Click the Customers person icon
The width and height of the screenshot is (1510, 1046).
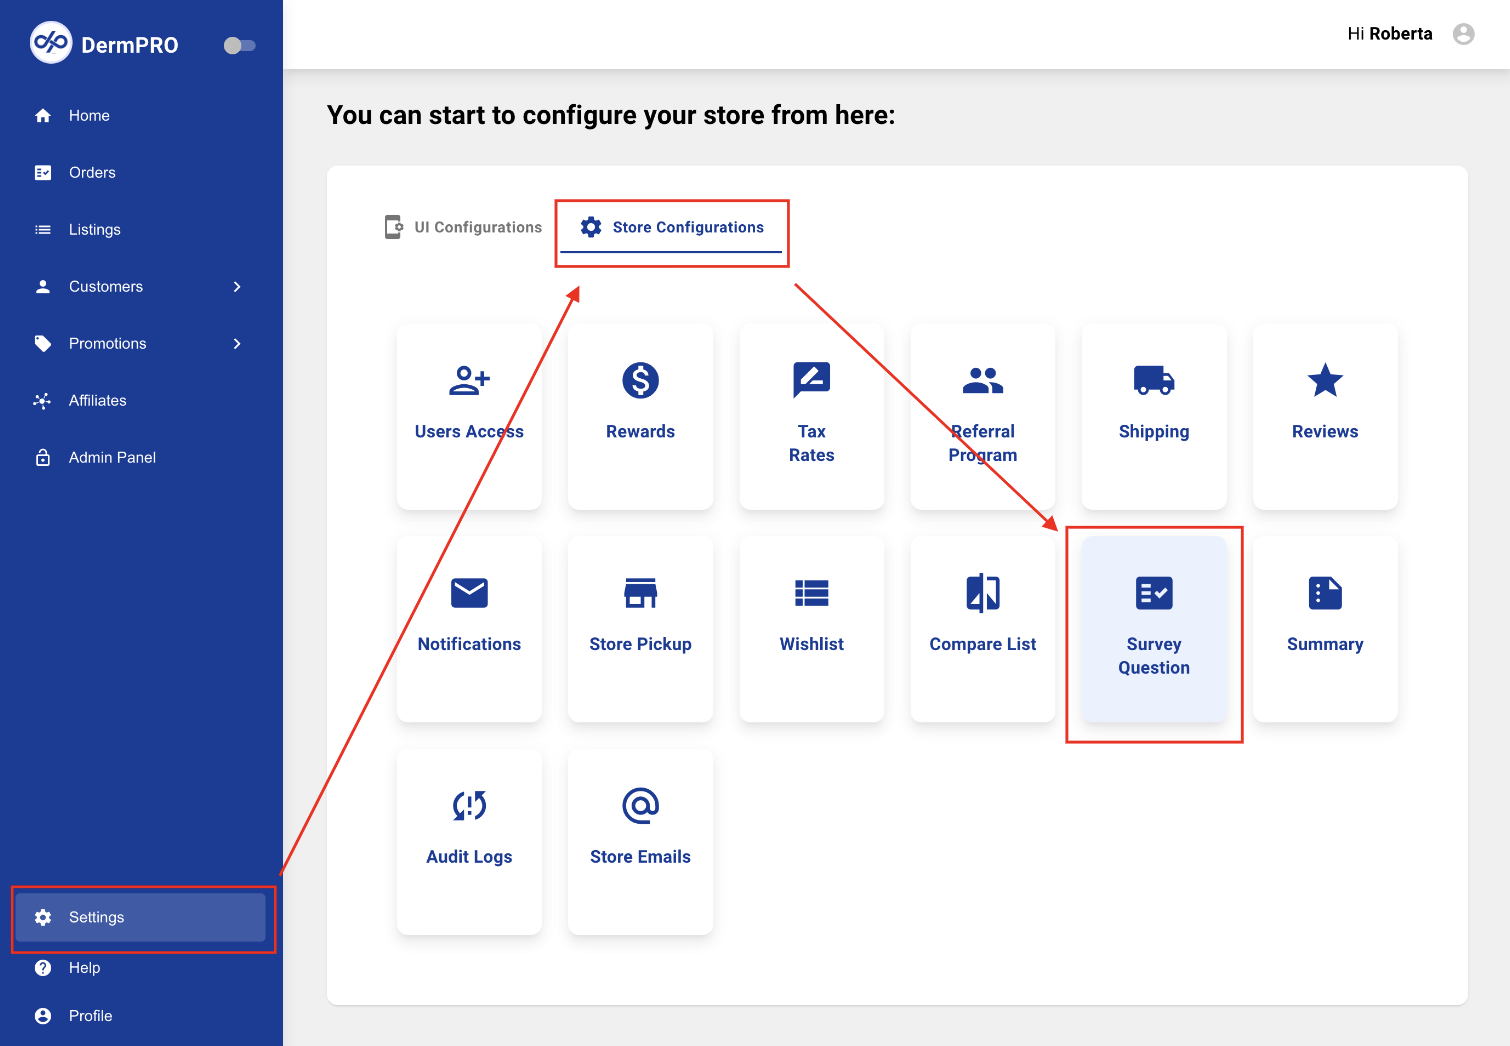43,287
